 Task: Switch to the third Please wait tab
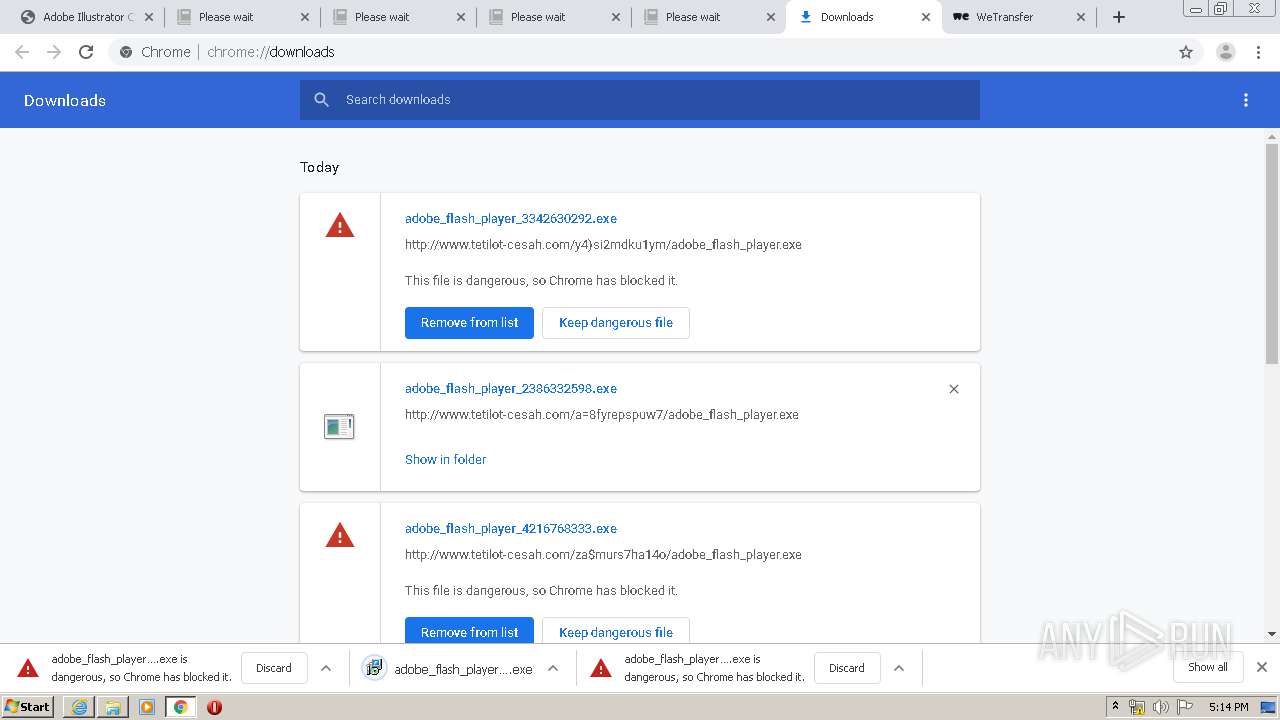coord(555,17)
